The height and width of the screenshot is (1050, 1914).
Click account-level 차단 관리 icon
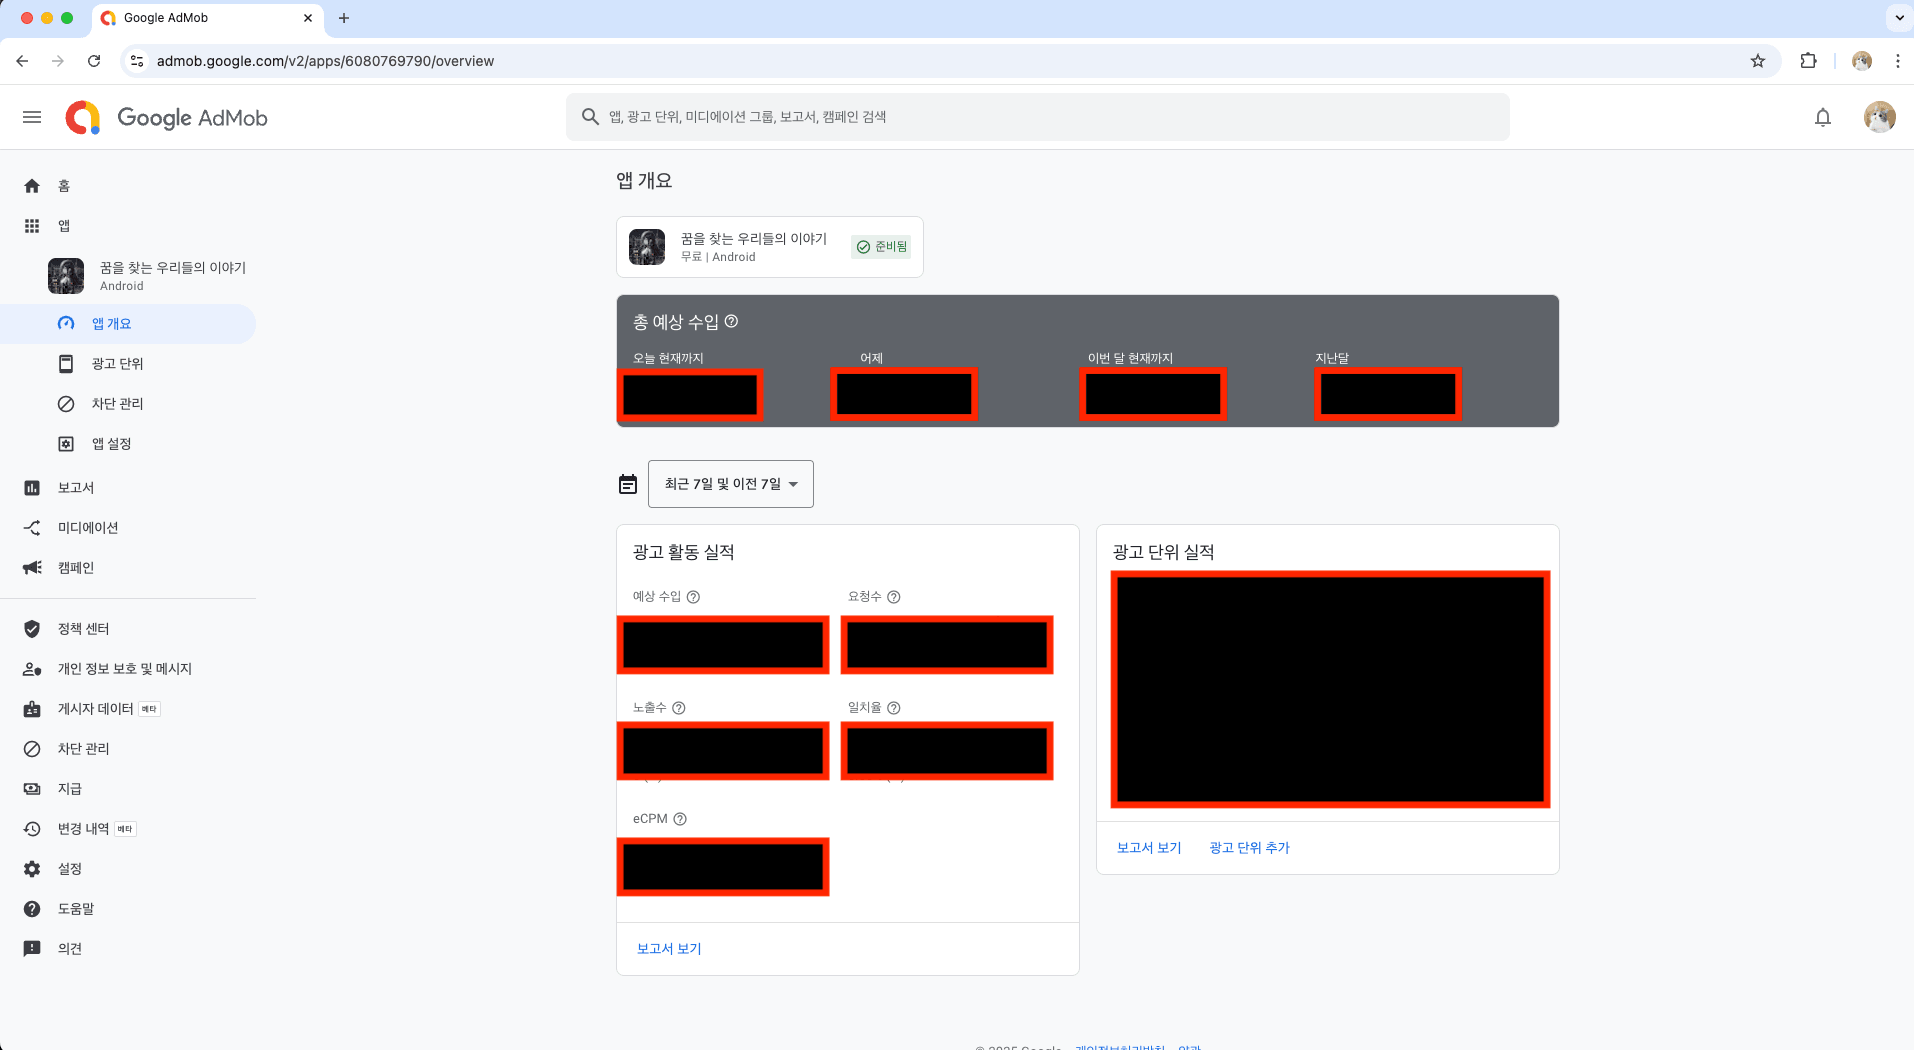pyautogui.click(x=32, y=749)
